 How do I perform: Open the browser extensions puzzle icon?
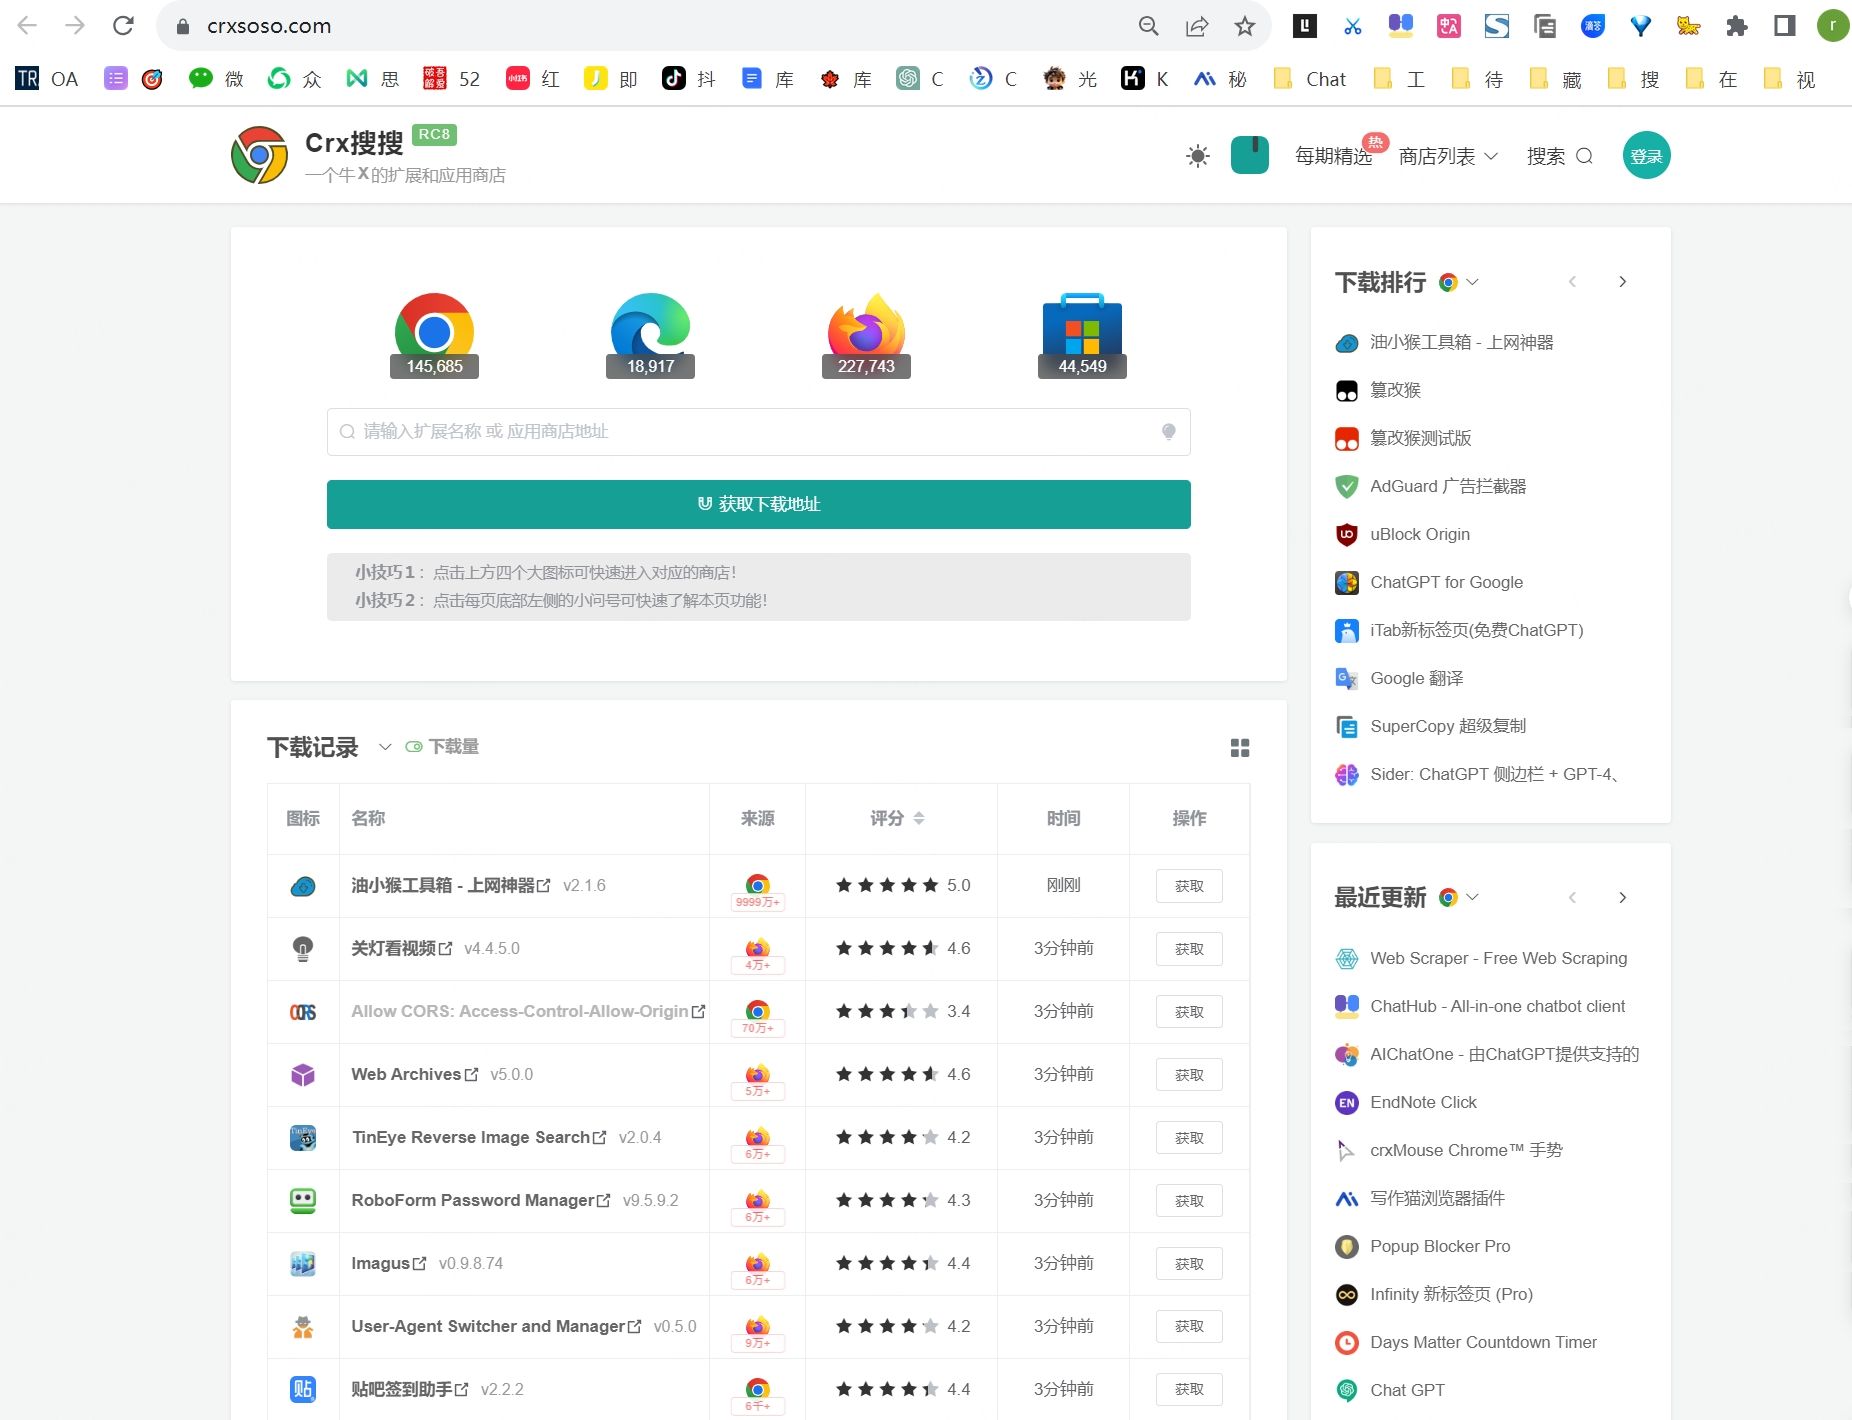click(x=1737, y=26)
